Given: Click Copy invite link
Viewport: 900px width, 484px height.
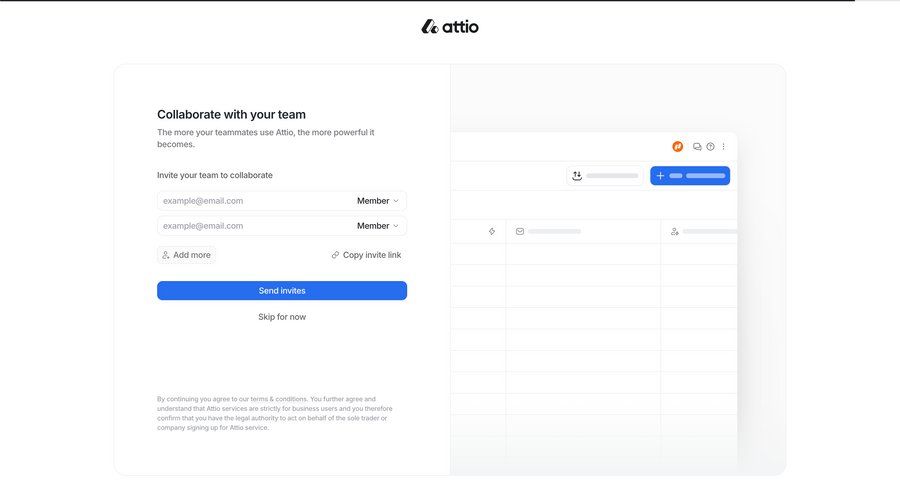Looking at the screenshot, I should [366, 255].
